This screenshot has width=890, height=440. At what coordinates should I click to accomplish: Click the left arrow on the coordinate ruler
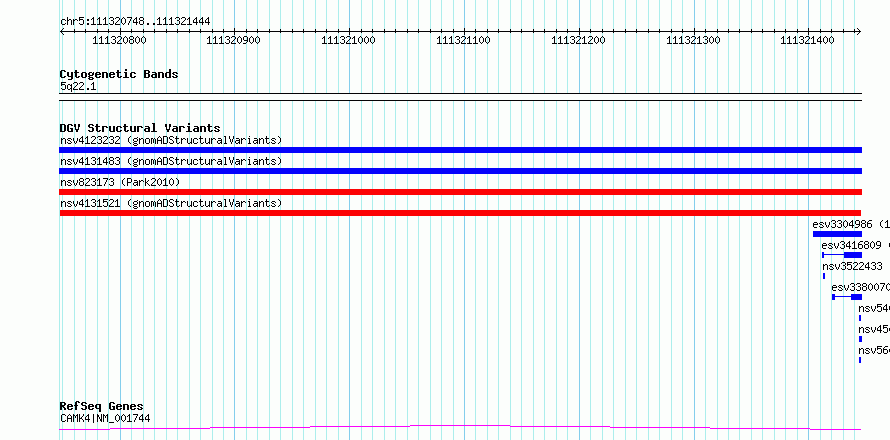point(62,32)
